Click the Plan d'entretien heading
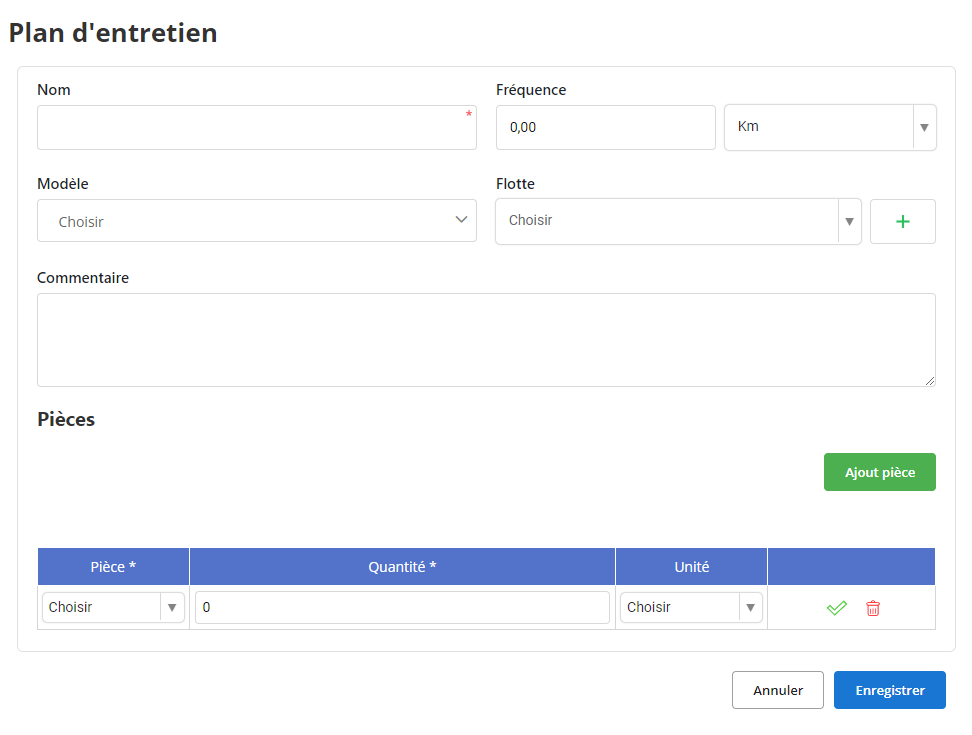The image size is (972, 735). coord(113,33)
